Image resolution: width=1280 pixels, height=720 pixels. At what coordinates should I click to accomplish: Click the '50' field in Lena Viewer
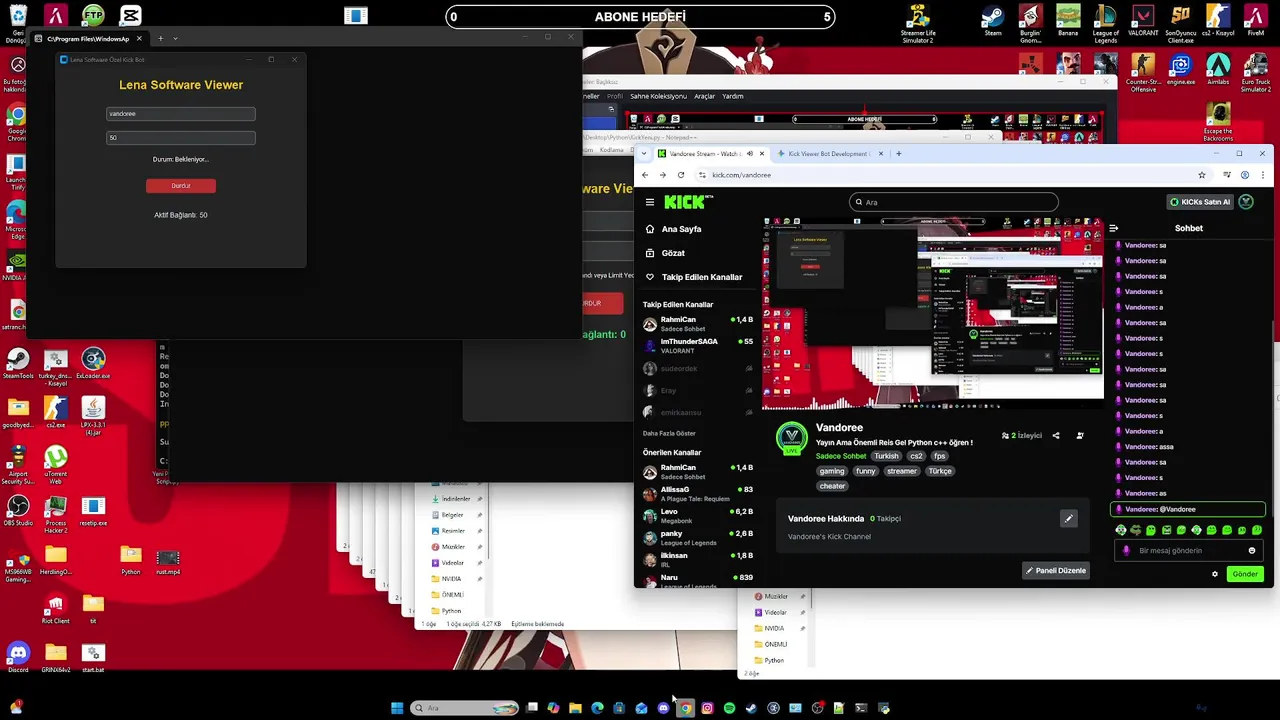pyautogui.click(x=181, y=138)
